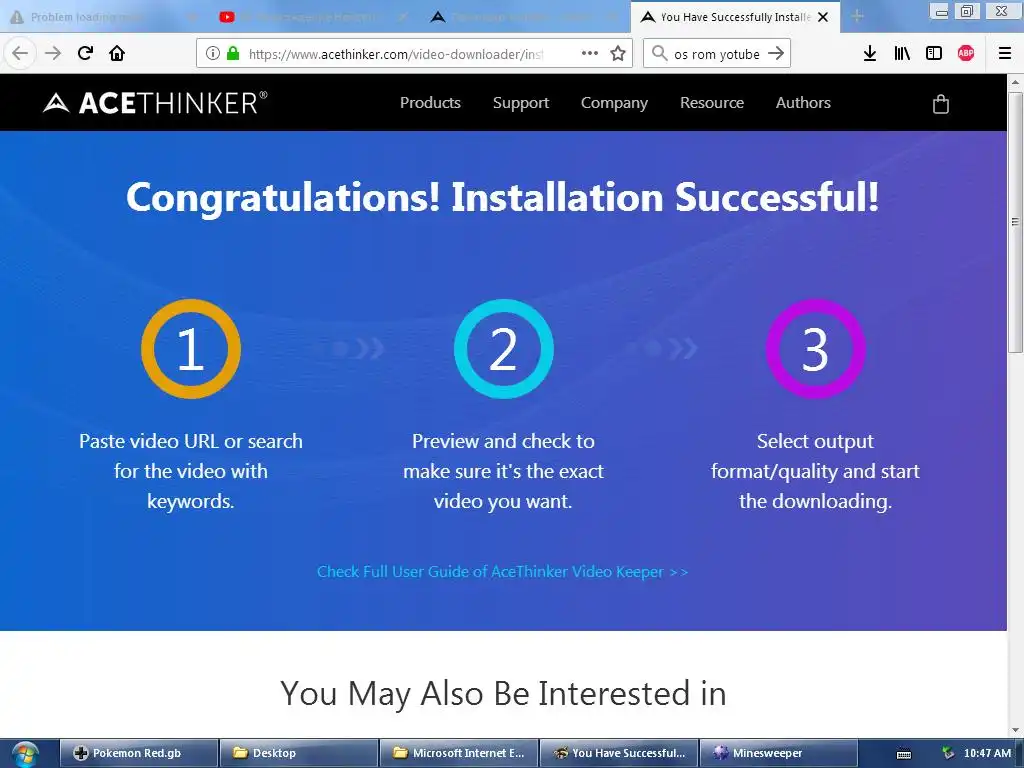Go back using the browser back arrow

tap(20, 54)
